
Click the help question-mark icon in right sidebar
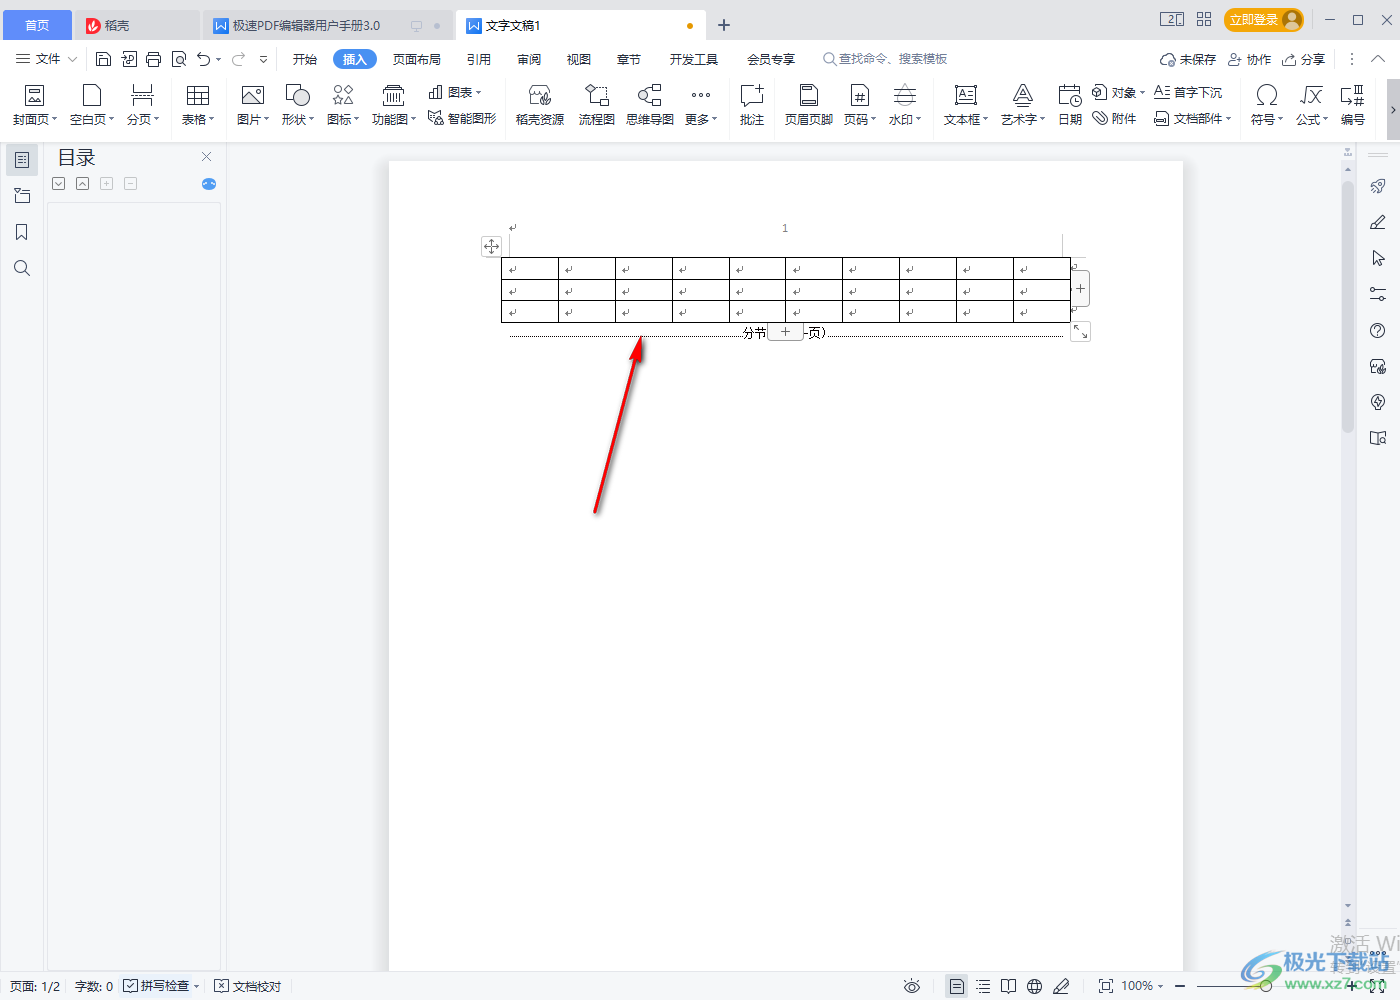[x=1378, y=330]
